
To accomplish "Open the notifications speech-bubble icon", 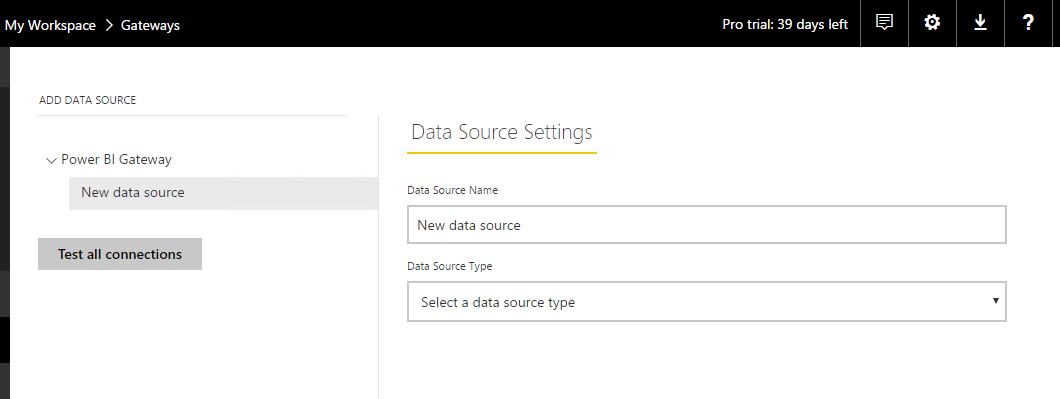I will tap(884, 23).
